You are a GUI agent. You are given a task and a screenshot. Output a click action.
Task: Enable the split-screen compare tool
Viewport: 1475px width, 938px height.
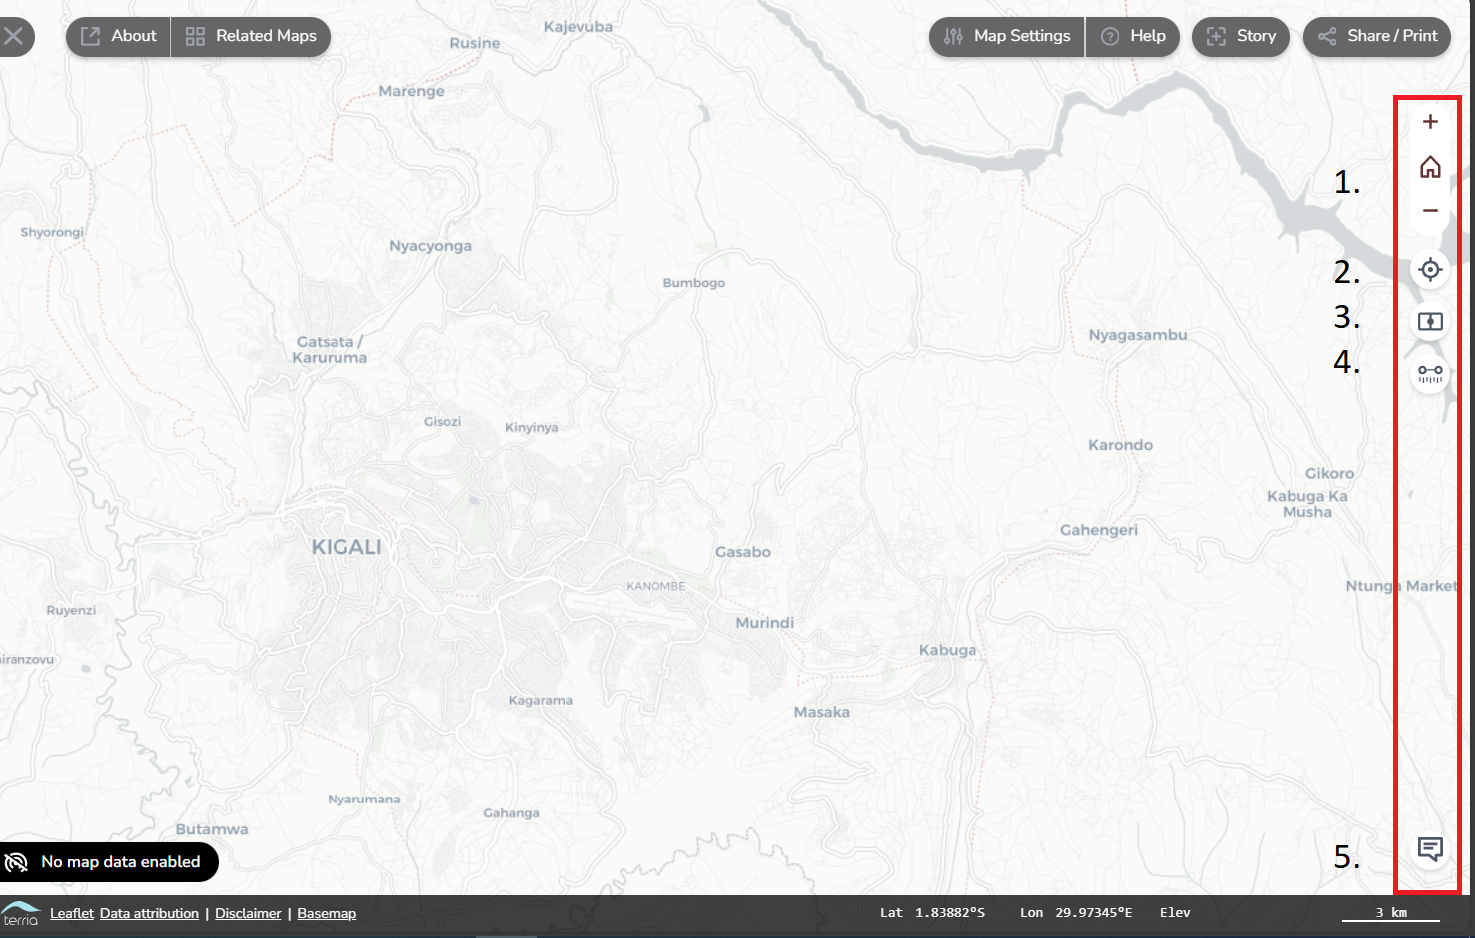(1430, 322)
